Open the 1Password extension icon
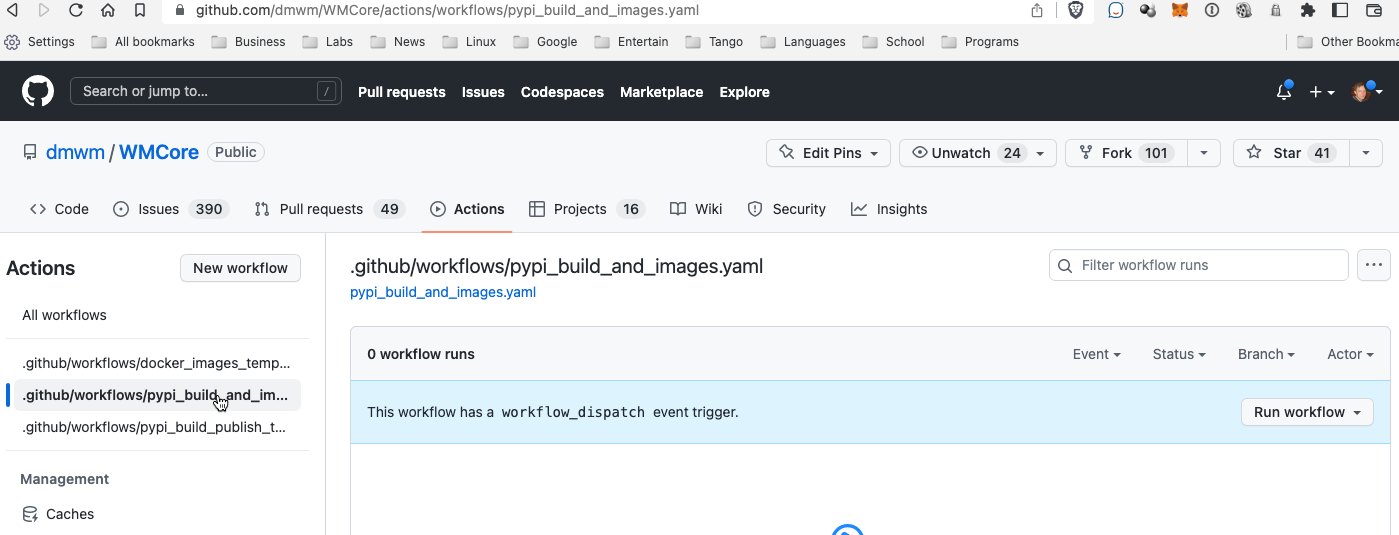The height and width of the screenshot is (535, 1399). point(1212,10)
